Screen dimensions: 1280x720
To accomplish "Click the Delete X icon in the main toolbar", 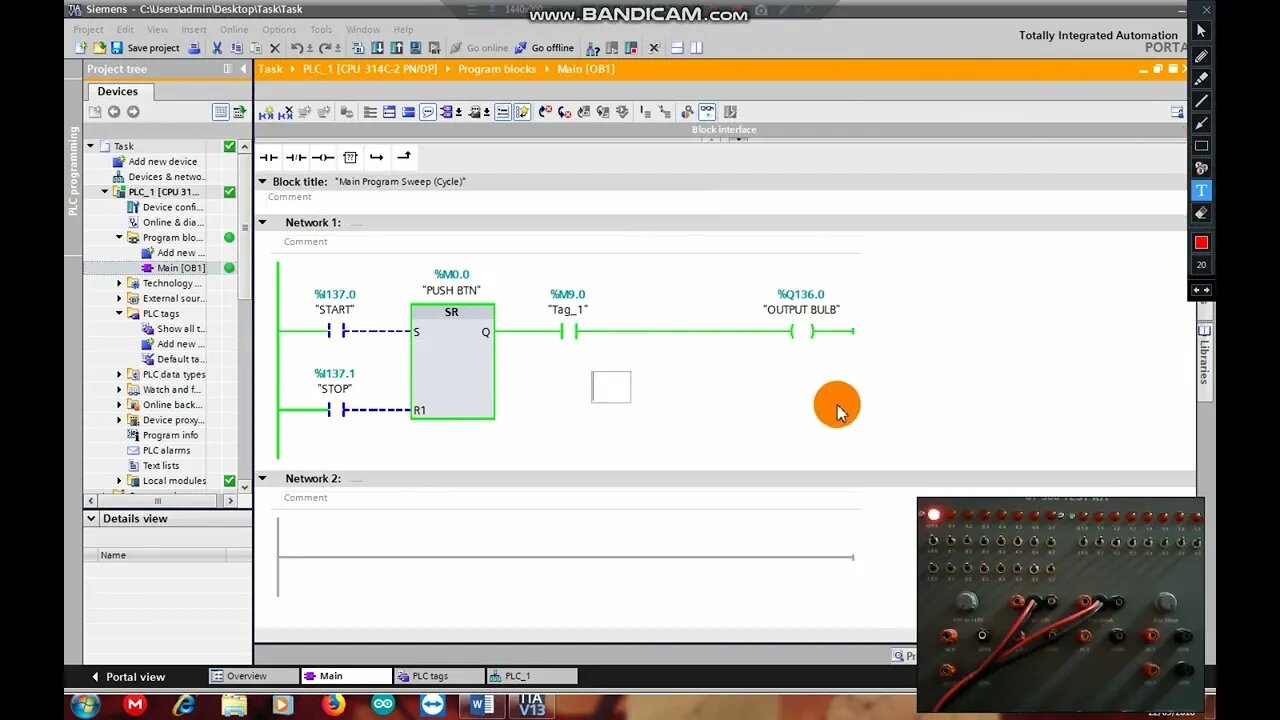I will [x=276, y=48].
